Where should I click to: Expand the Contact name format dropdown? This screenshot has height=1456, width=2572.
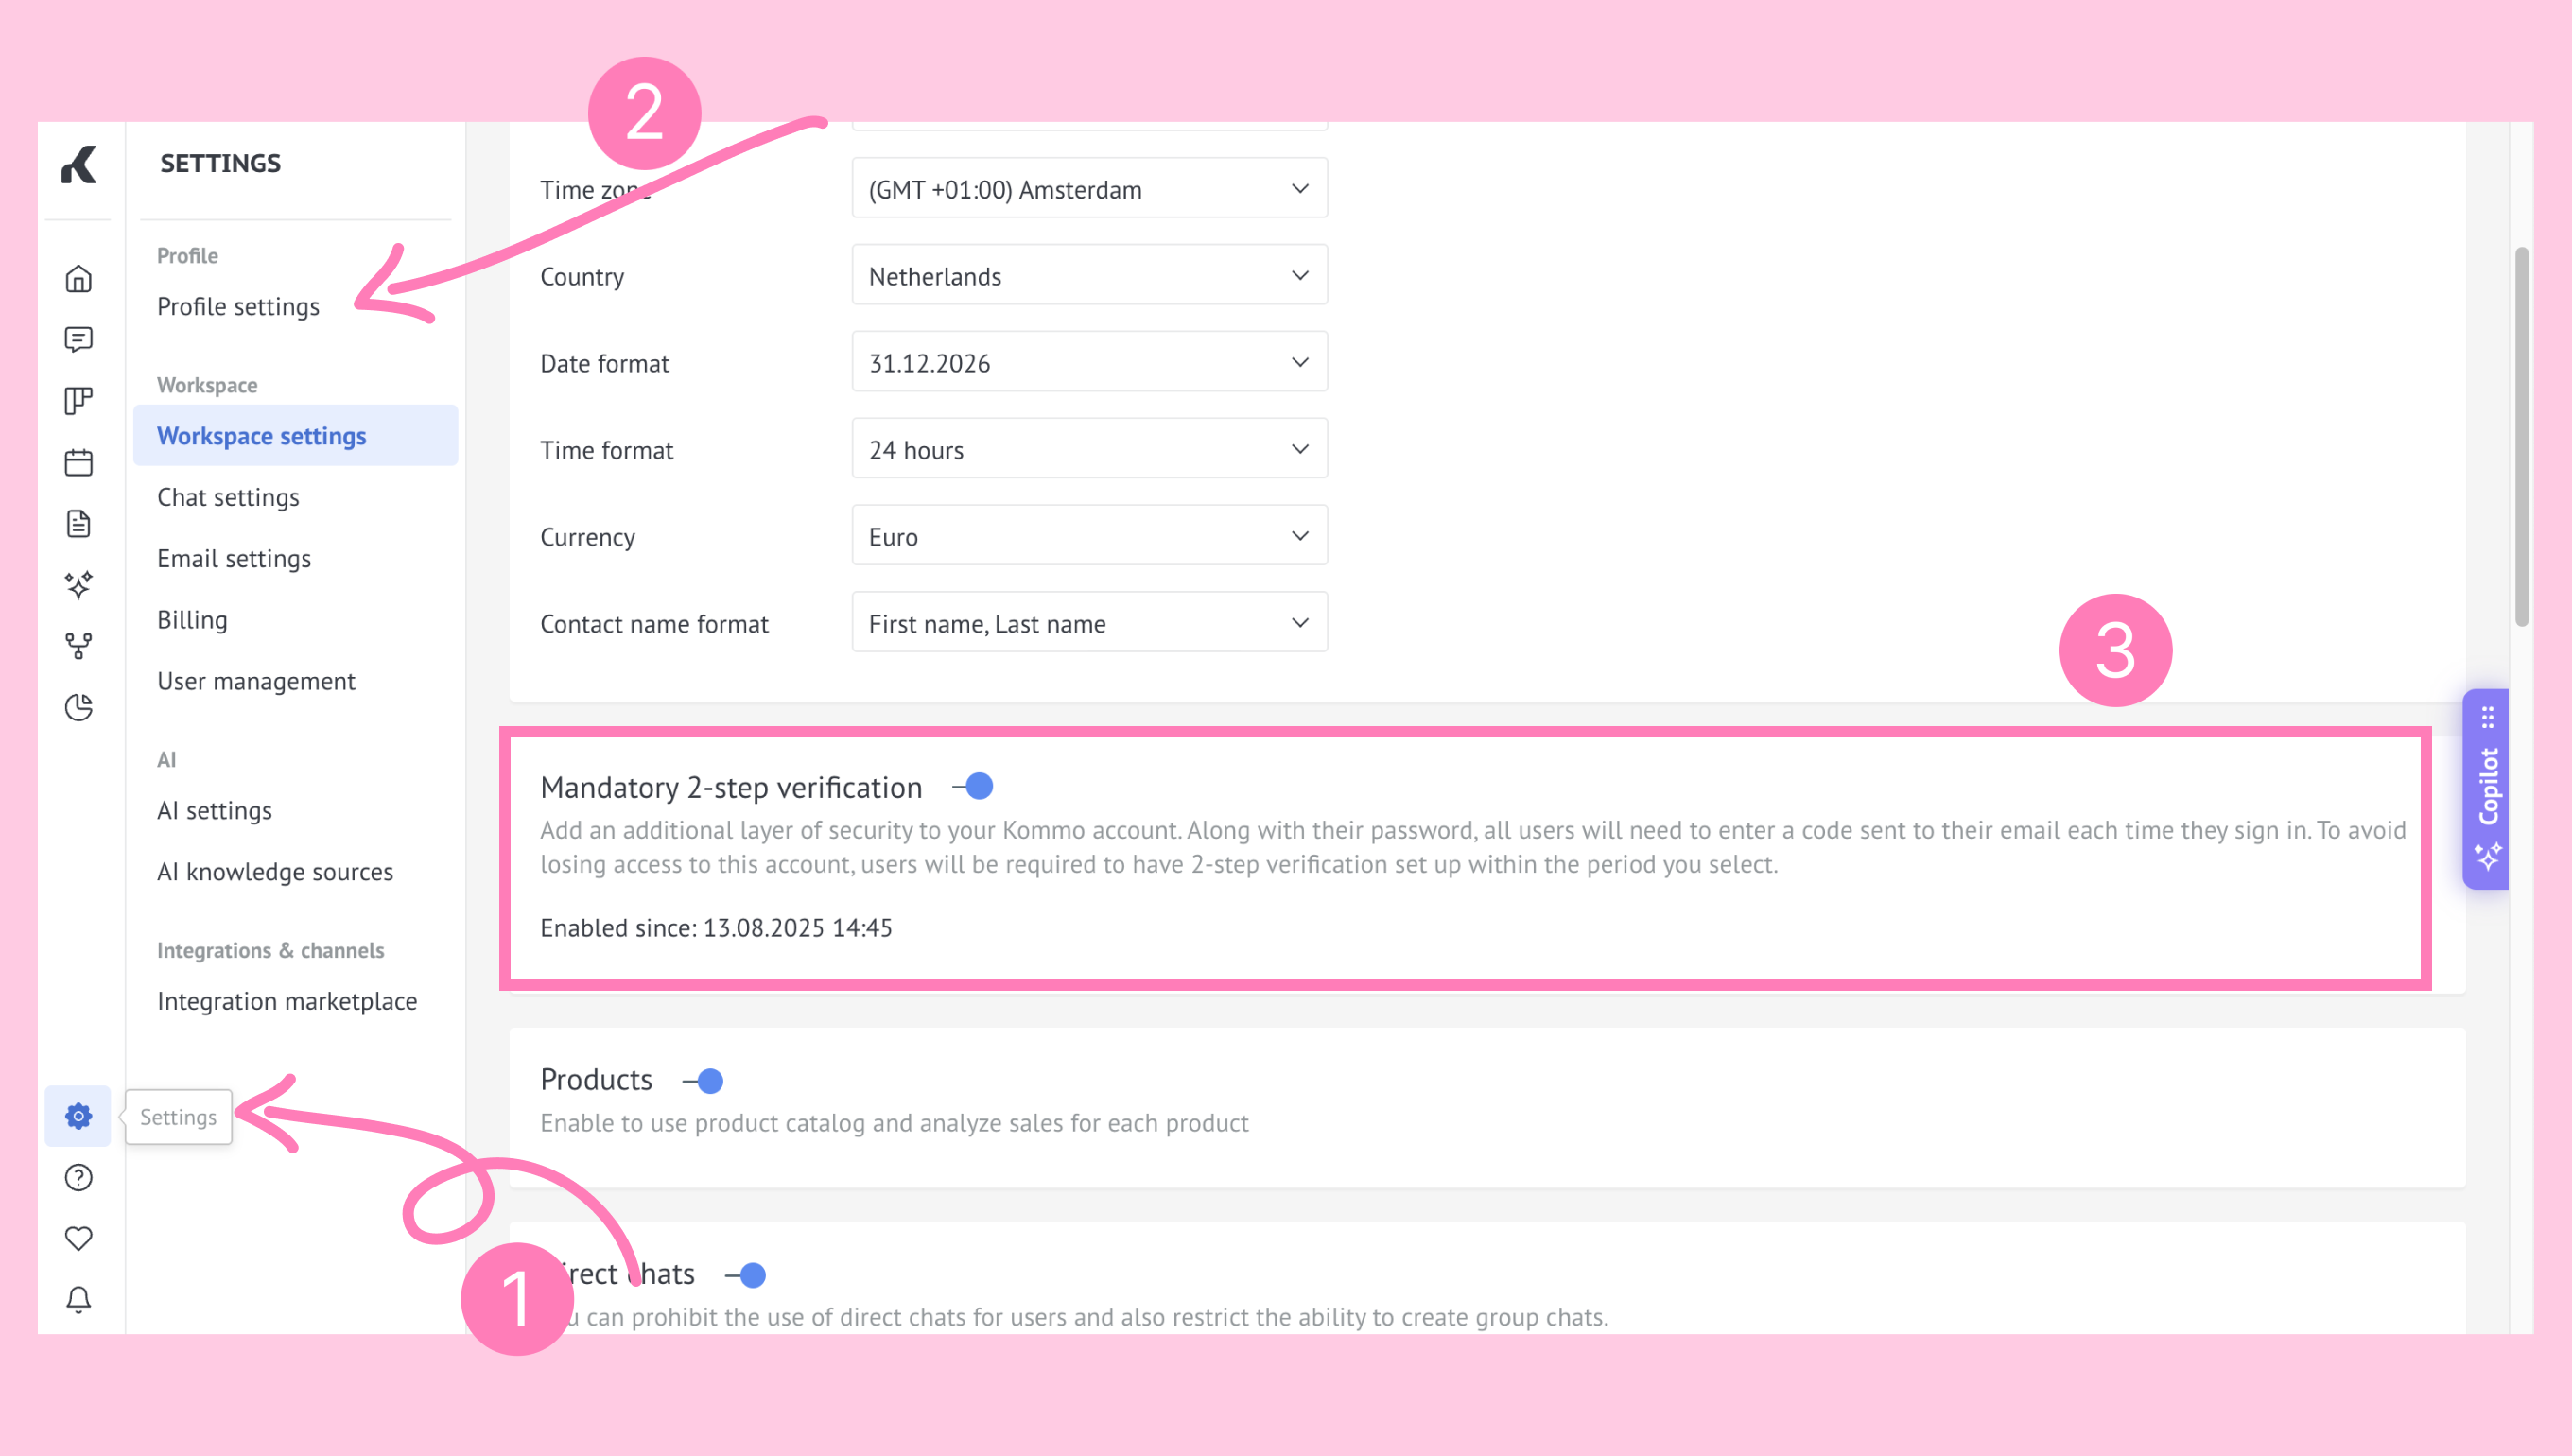(x=1089, y=623)
